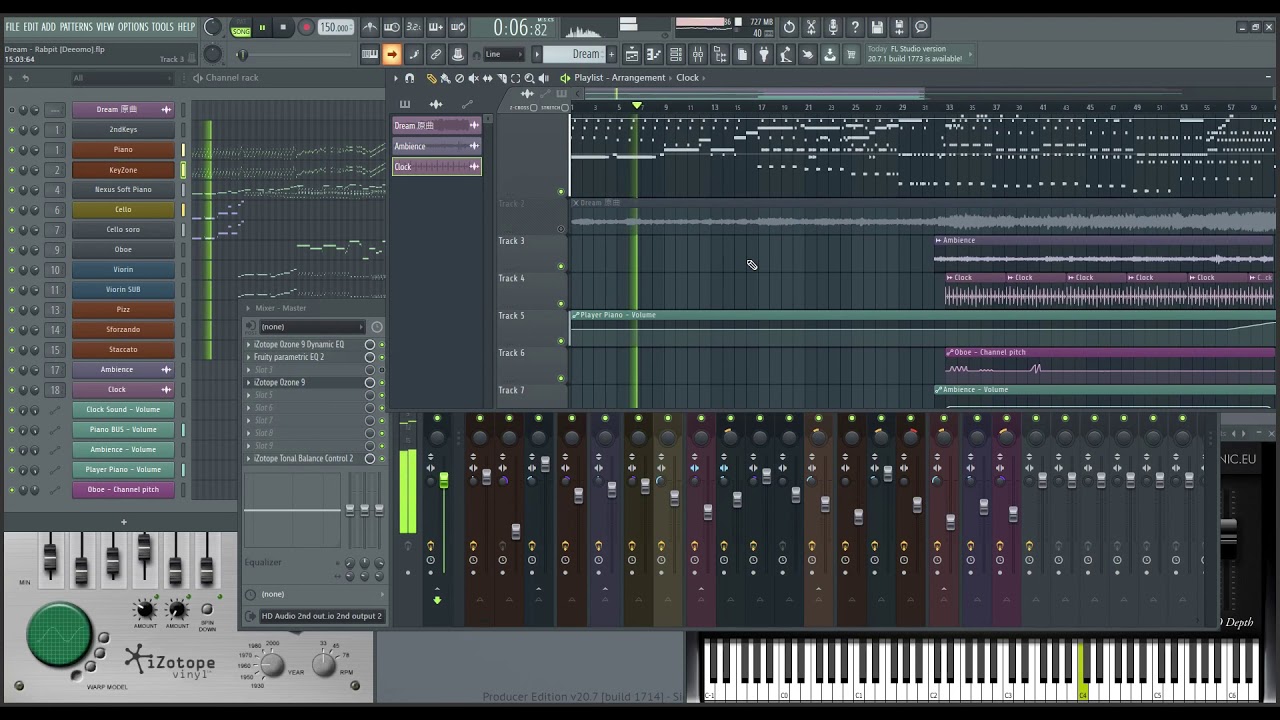Open the Line snap dropdown
The image size is (1280, 720).
505,54
